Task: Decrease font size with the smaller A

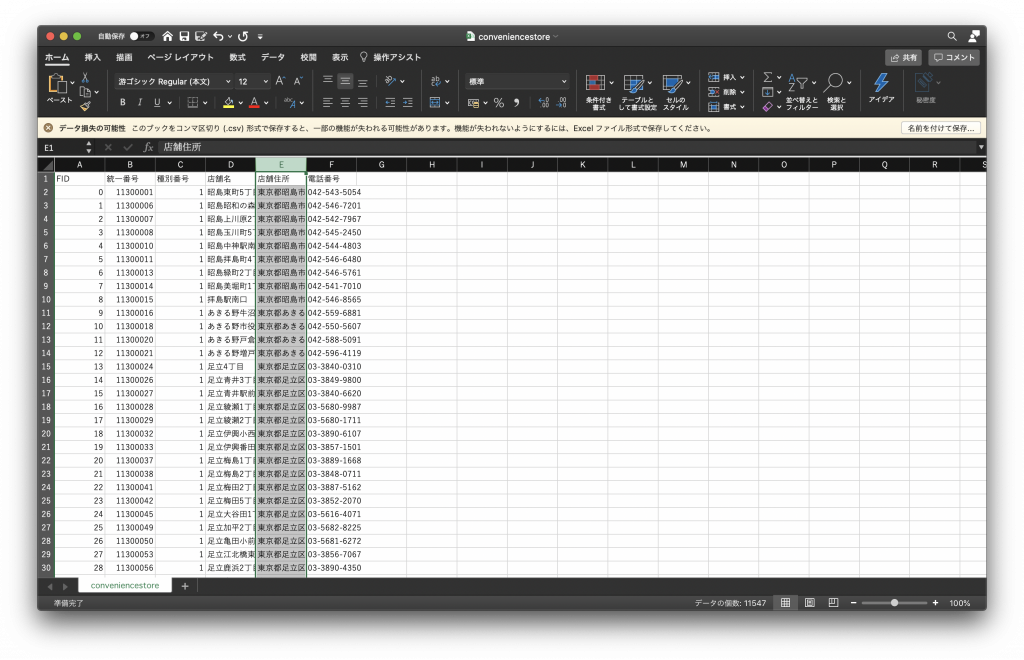Action: click(298, 81)
